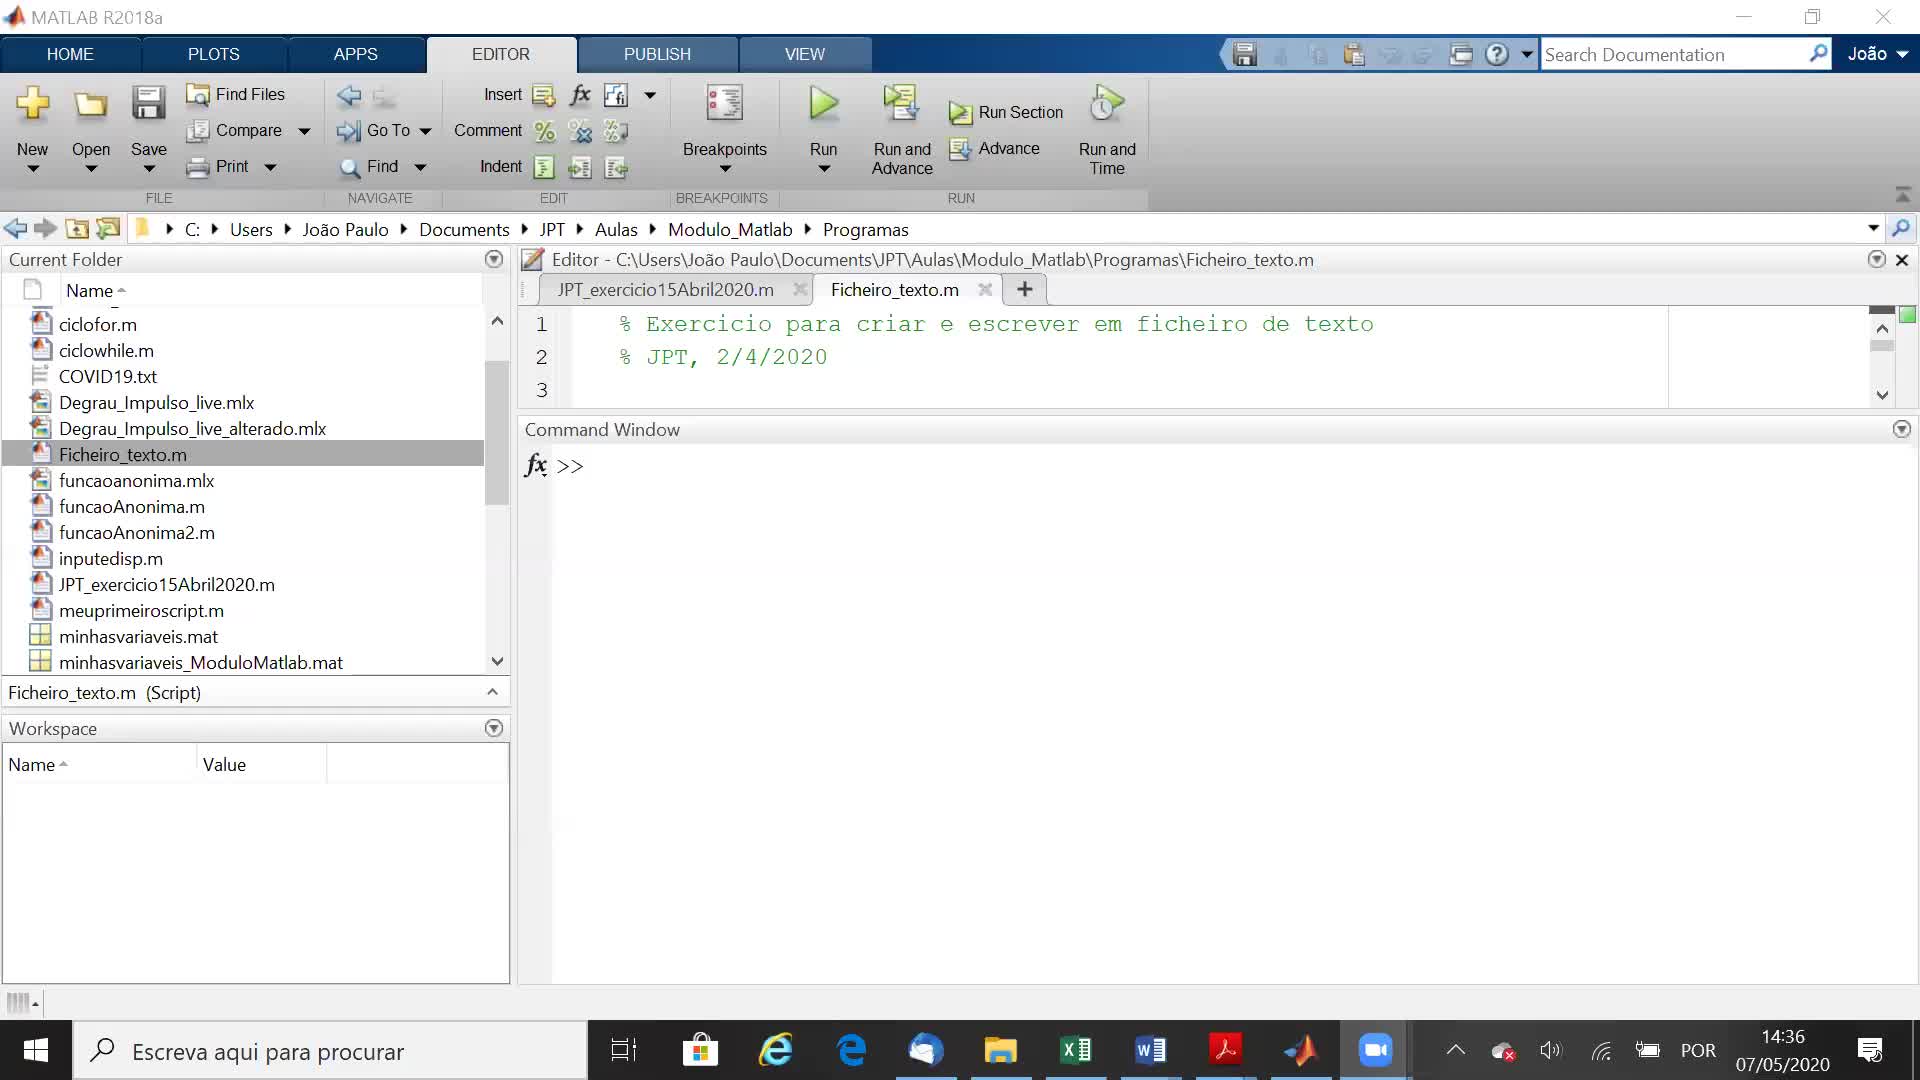This screenshot has height=1080, width=1920.
Task: Click the Help question mark icon
Action: [1497, 54]
